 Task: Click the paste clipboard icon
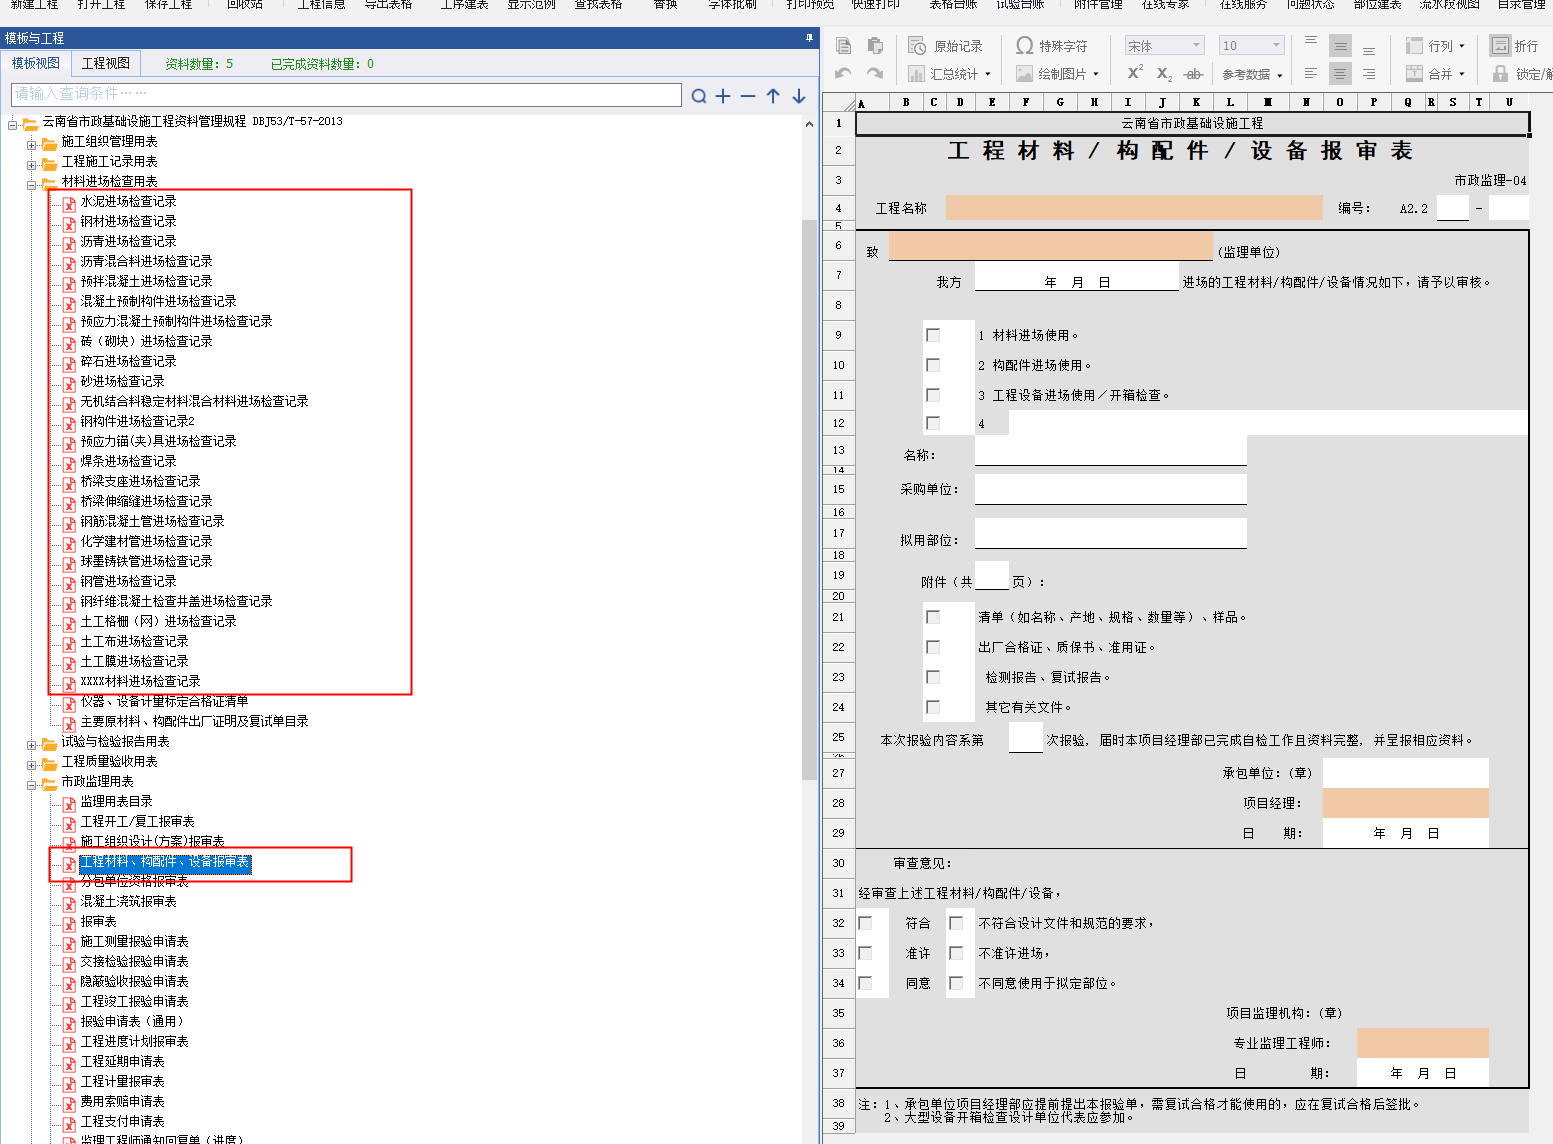click(876, 46)
